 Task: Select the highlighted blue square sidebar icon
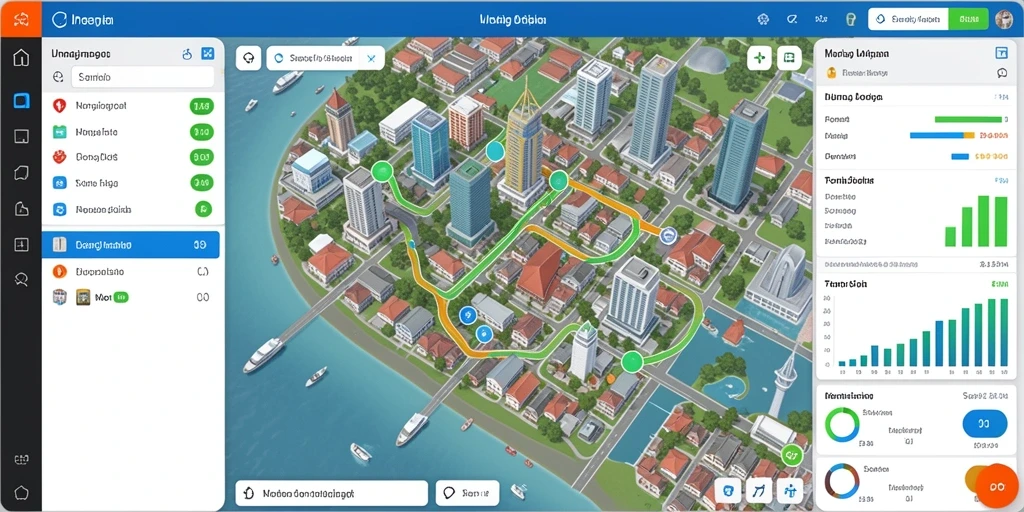(x=21, y=101)
